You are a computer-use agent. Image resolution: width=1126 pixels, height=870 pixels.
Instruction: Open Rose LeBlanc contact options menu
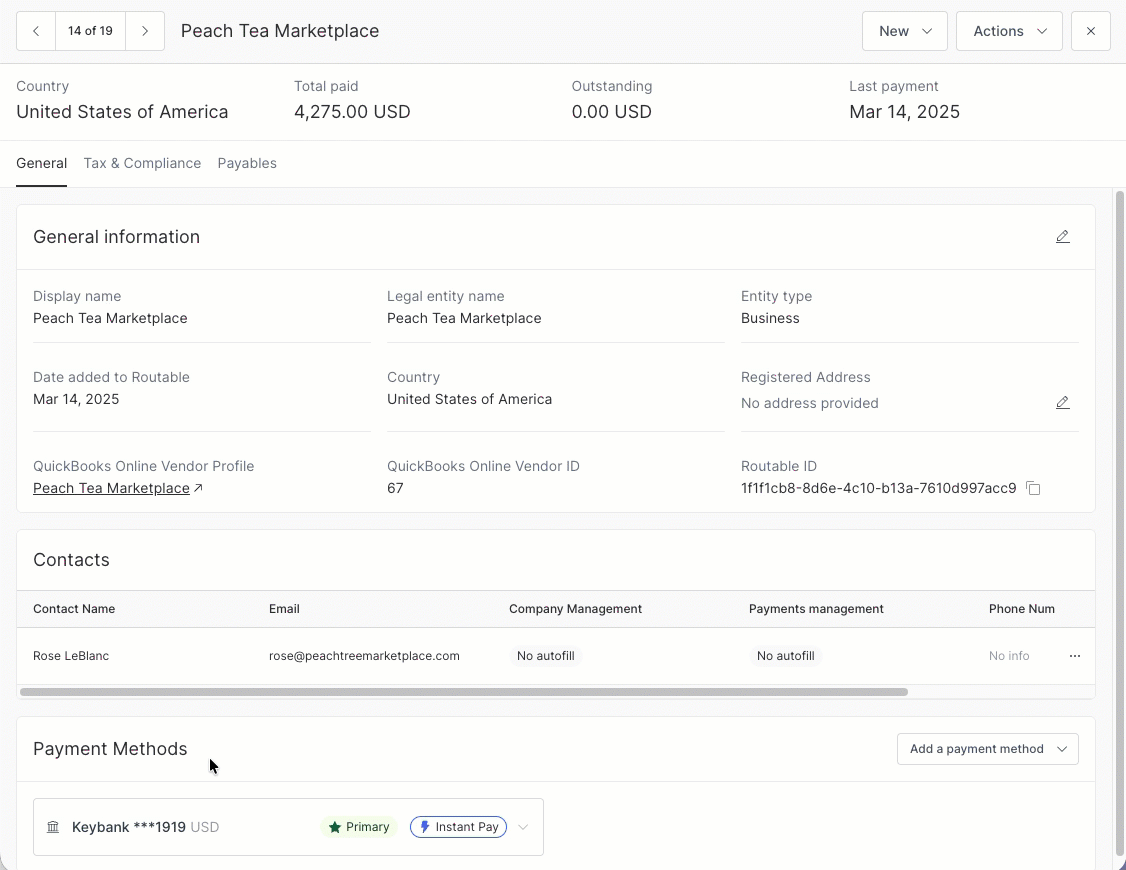pos(1074,656)
